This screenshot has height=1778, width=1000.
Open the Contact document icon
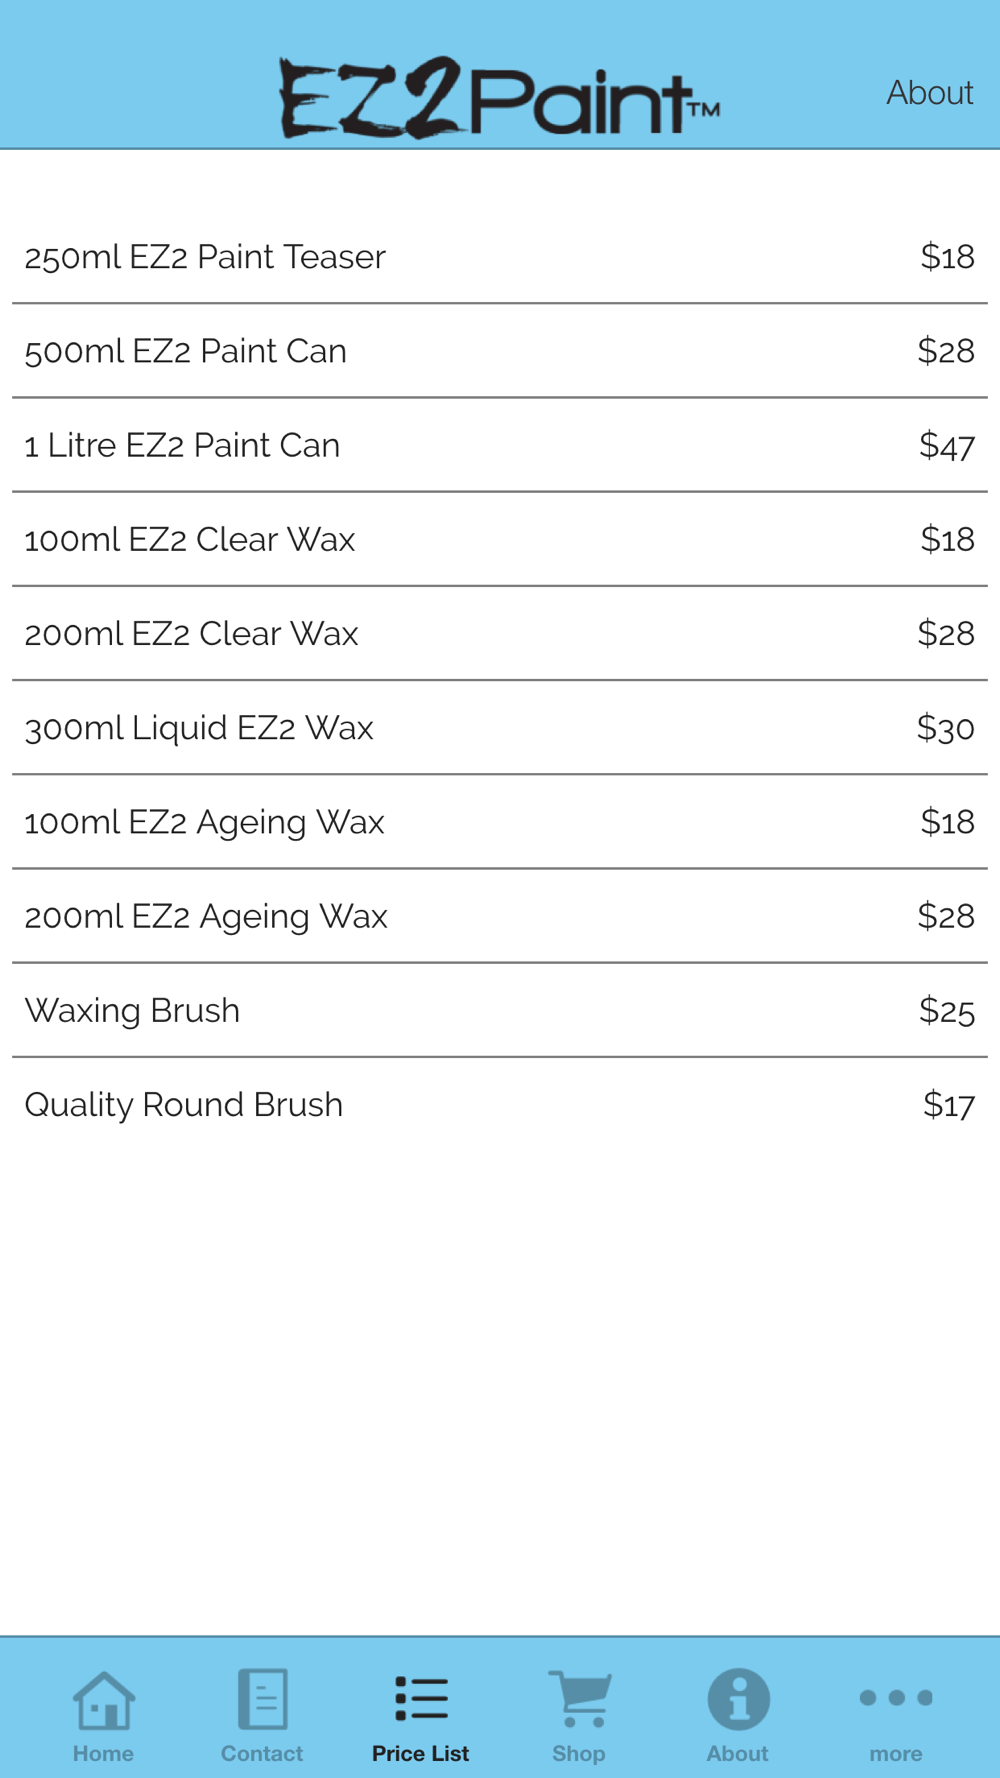[262, 1699]
